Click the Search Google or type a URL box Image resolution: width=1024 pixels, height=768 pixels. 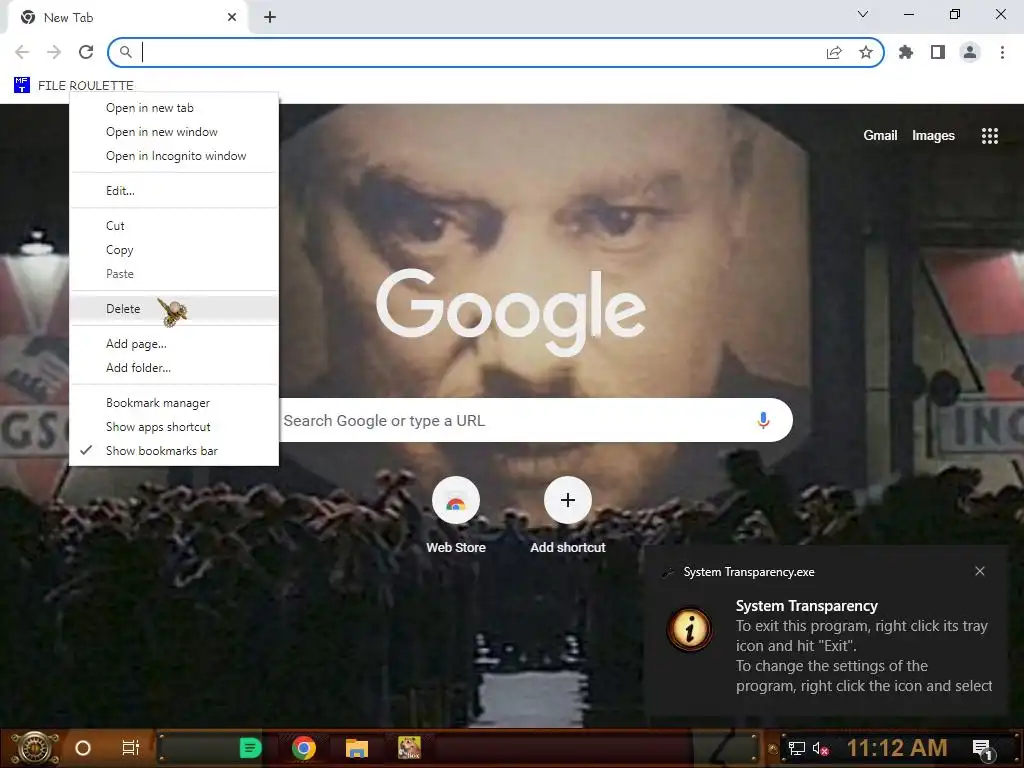pyautogui.click(x=513, y=421)
